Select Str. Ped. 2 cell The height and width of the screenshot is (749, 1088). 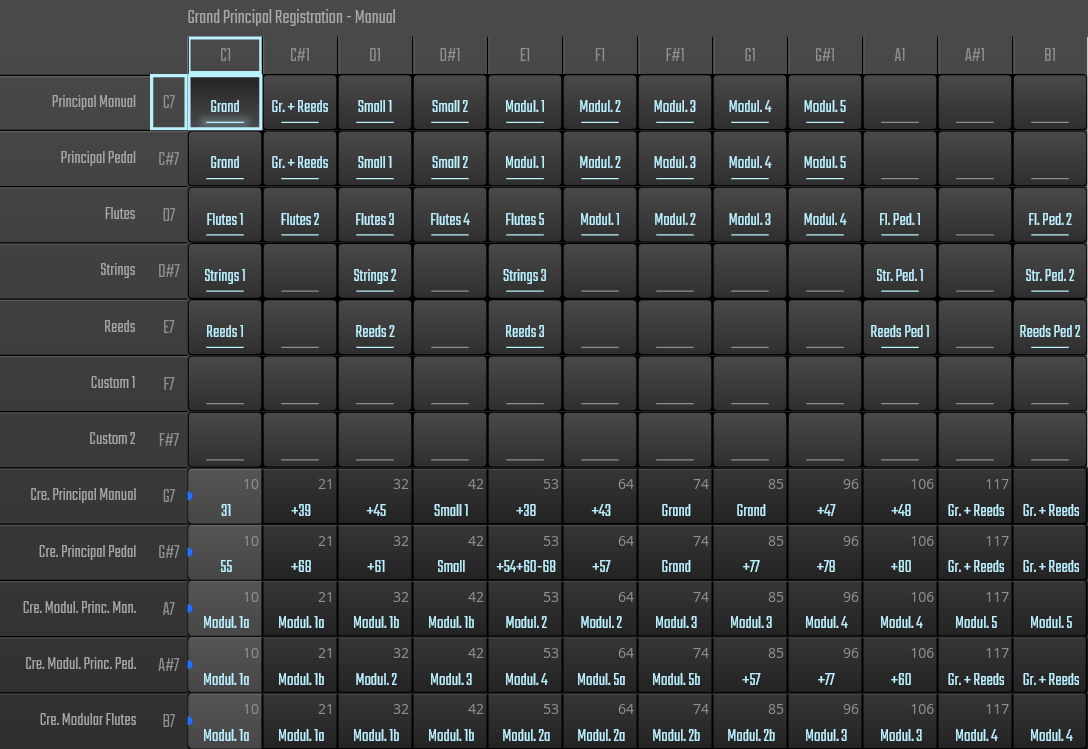click(1049, 271)
